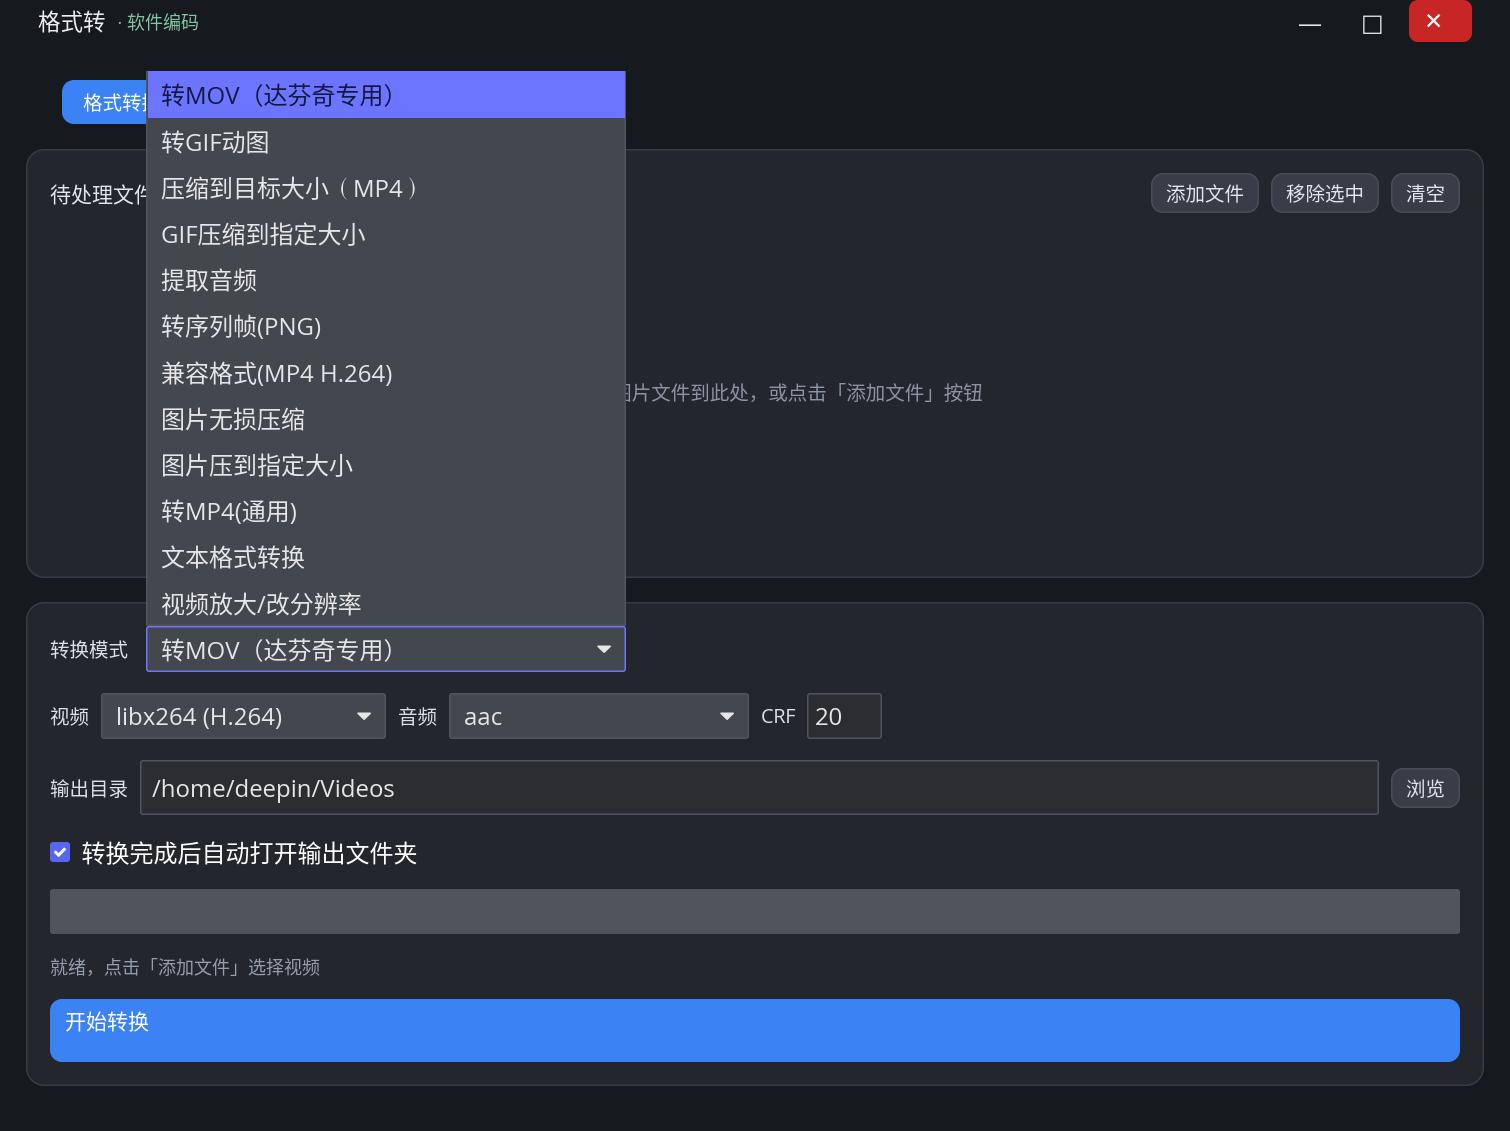The width and height of the screenshot is (1510, 1131).
Task: Close the 格式转 window
Action: point(1440,21)
